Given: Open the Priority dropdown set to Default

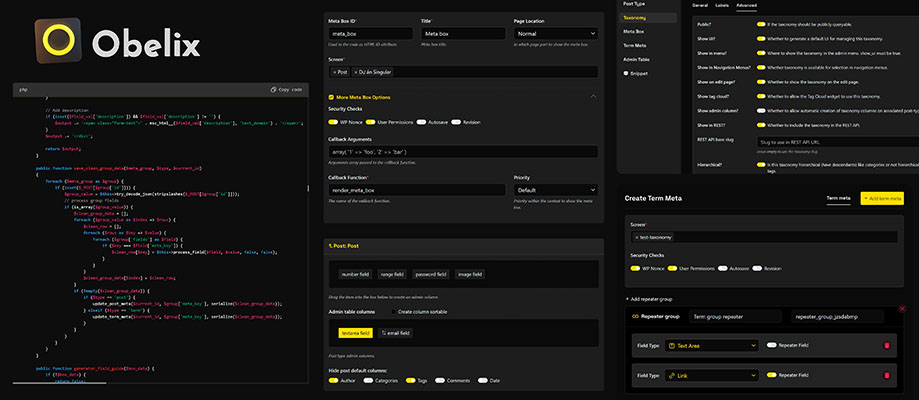Looking at the screenshot, I should click(554, 189).
